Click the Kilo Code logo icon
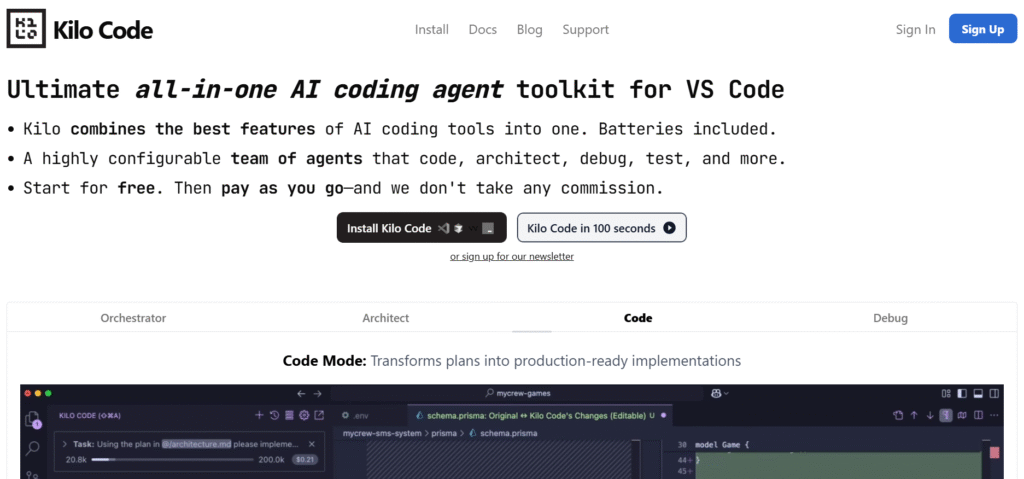The image size is (1024, 479). point(26,29)
